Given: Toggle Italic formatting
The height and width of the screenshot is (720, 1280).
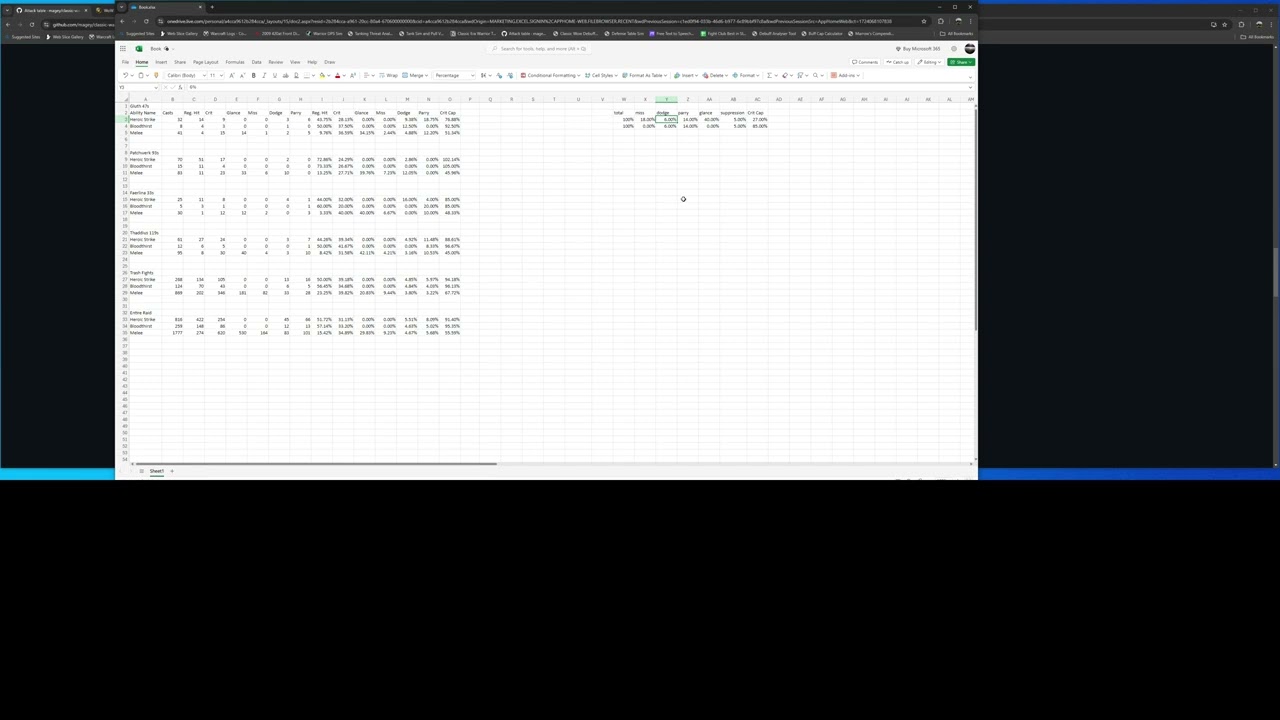Looking at the screenshot, I should point(264,75).
